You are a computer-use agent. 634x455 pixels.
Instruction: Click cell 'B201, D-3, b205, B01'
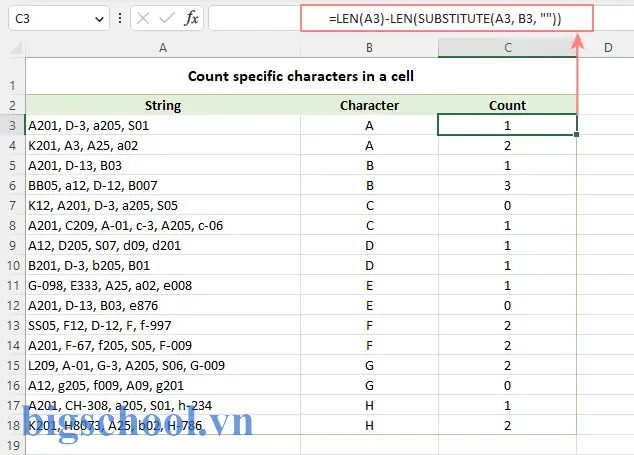[x=163, y=265]
